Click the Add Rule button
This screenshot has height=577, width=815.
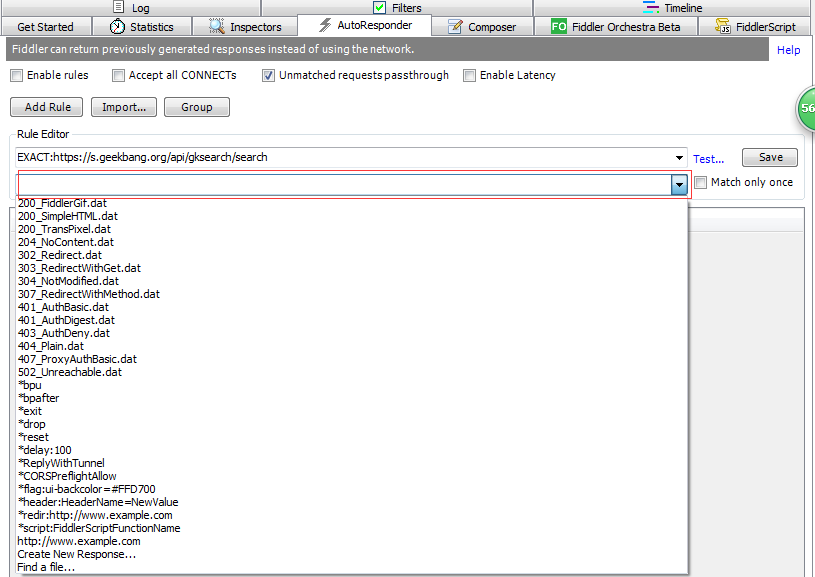click(x=46, y=107)
